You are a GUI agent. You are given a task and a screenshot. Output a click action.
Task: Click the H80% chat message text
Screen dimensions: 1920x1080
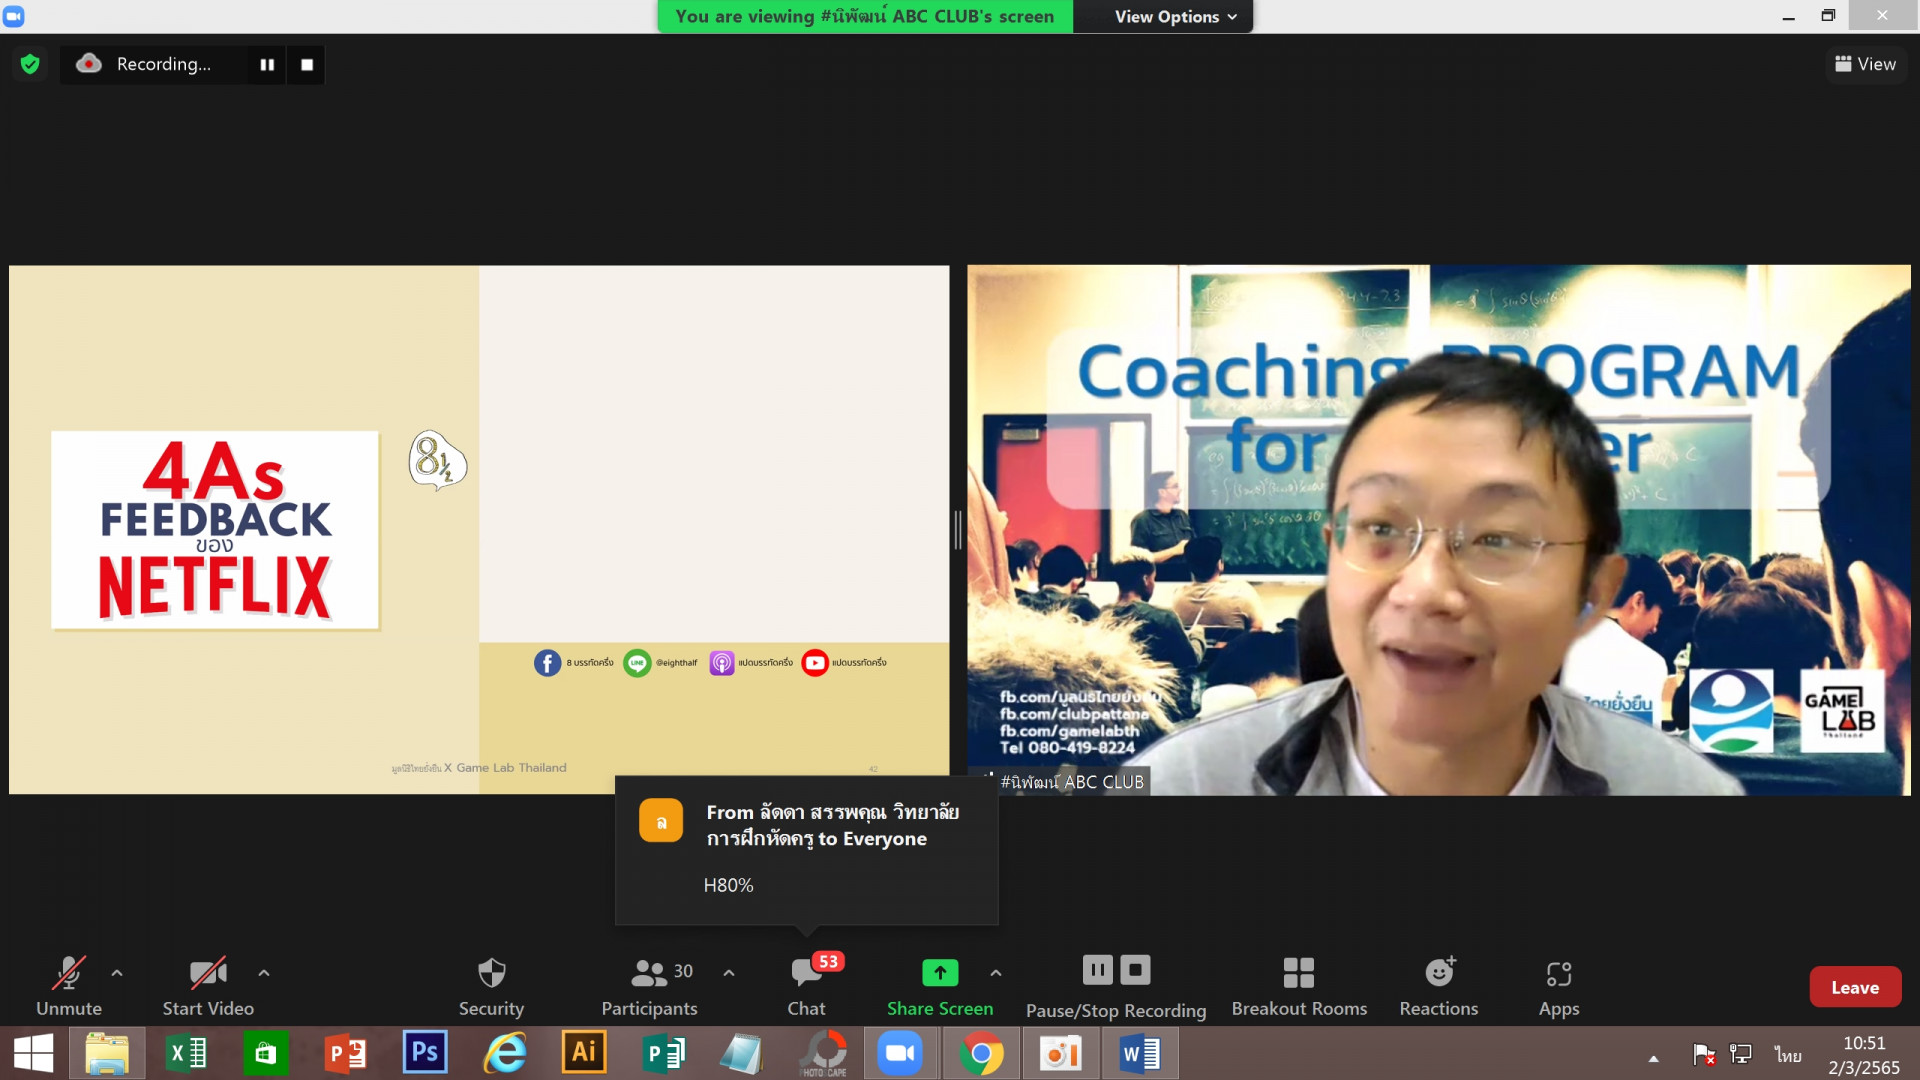point(728,885)
